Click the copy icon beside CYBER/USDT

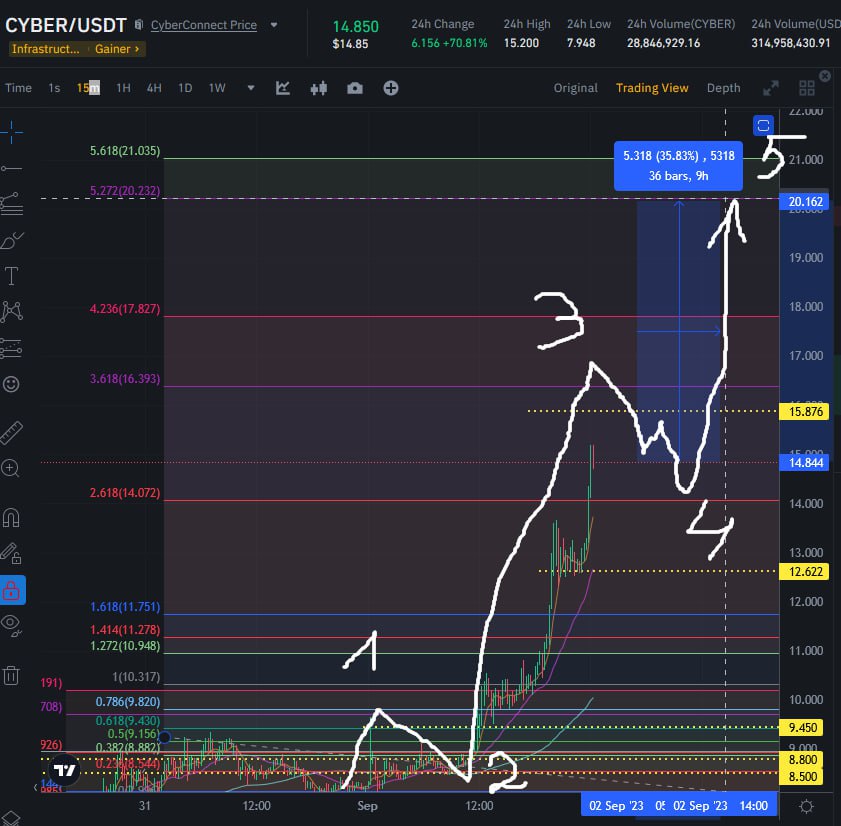click(139, 25)
